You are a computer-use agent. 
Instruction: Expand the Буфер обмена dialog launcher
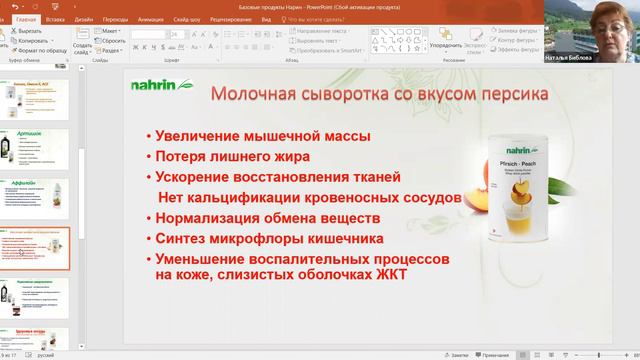67,60
